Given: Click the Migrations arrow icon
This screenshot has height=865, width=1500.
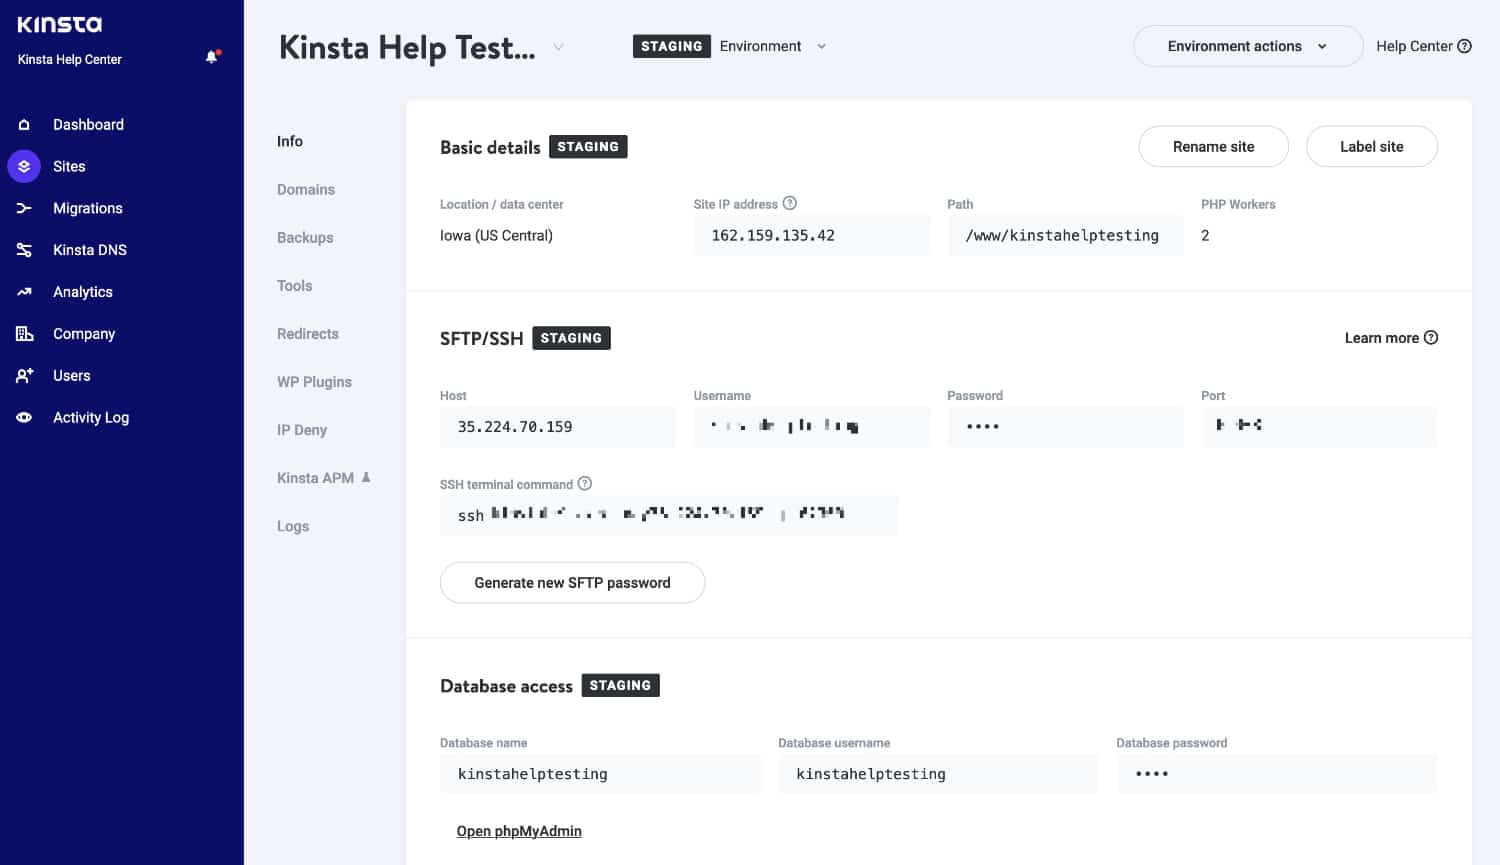Looking at the screenshot, I should 24,208.
